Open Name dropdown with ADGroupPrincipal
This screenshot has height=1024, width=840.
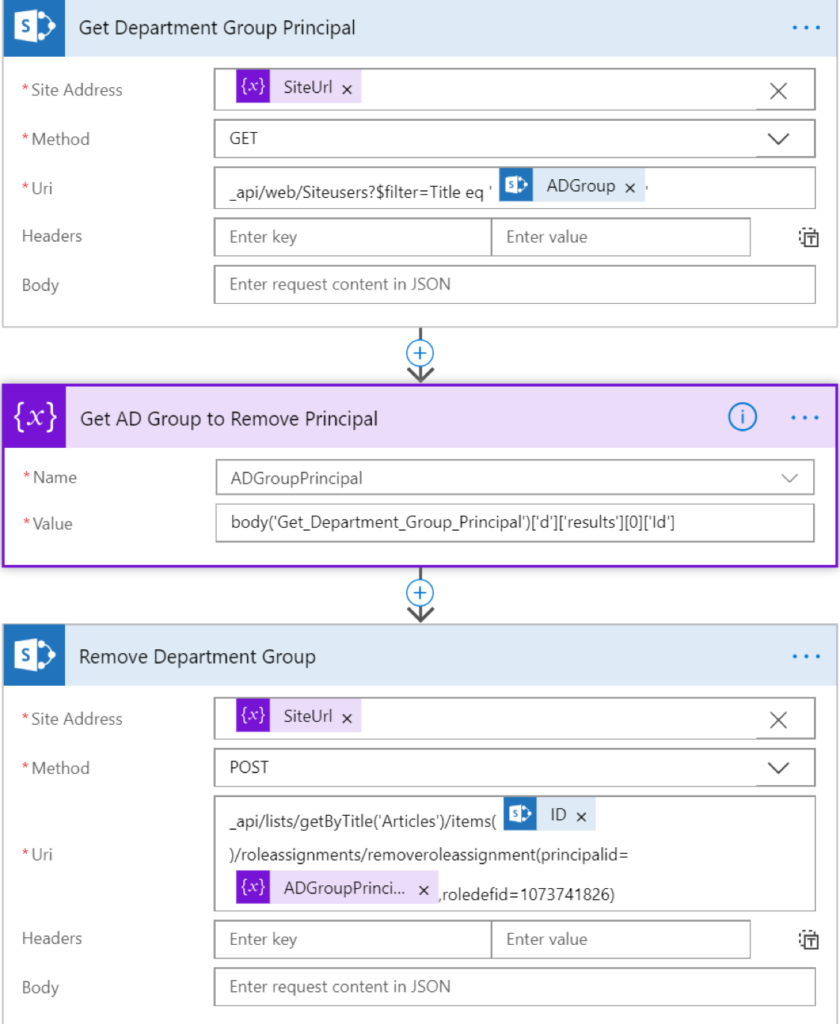coord(790,479)
